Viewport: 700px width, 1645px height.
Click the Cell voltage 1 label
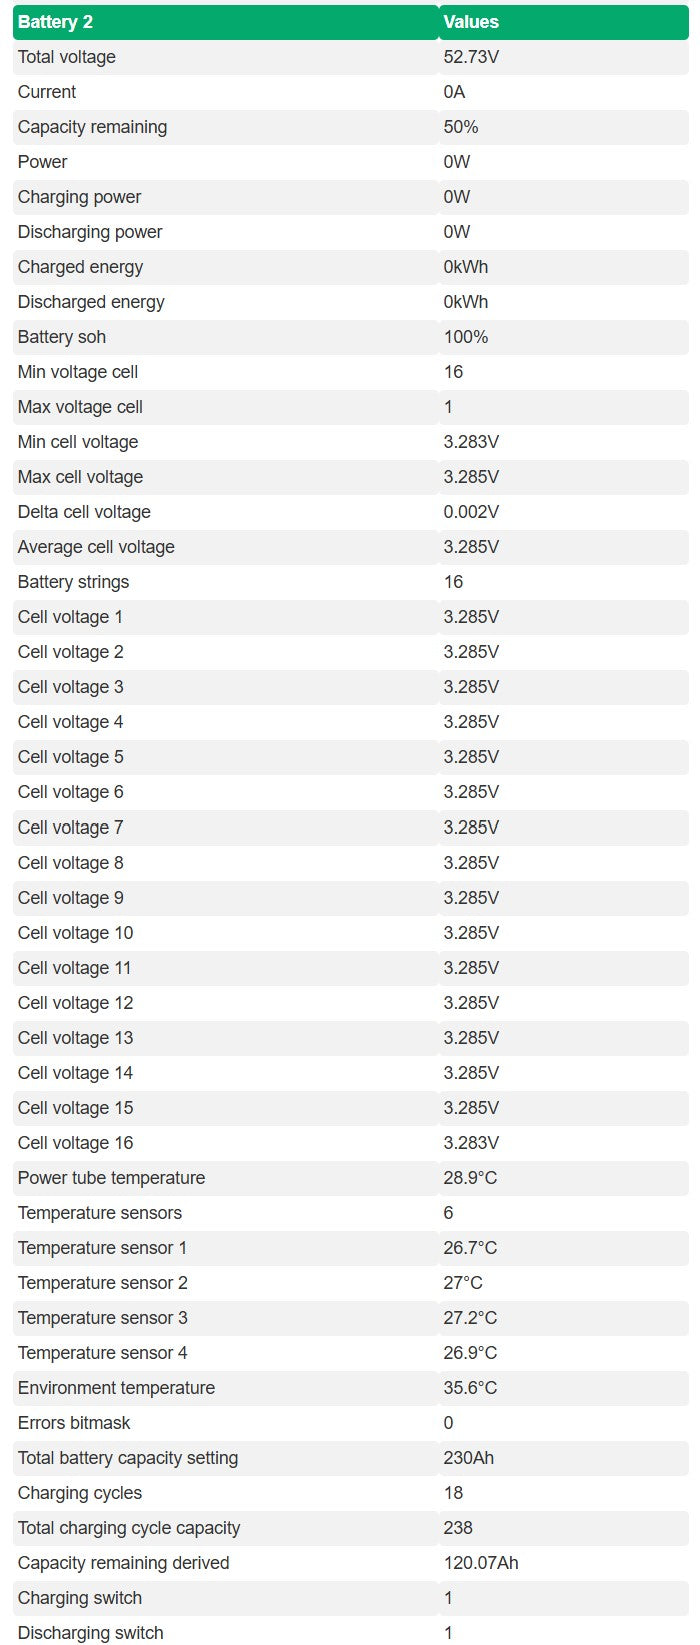tap(70, 617)
